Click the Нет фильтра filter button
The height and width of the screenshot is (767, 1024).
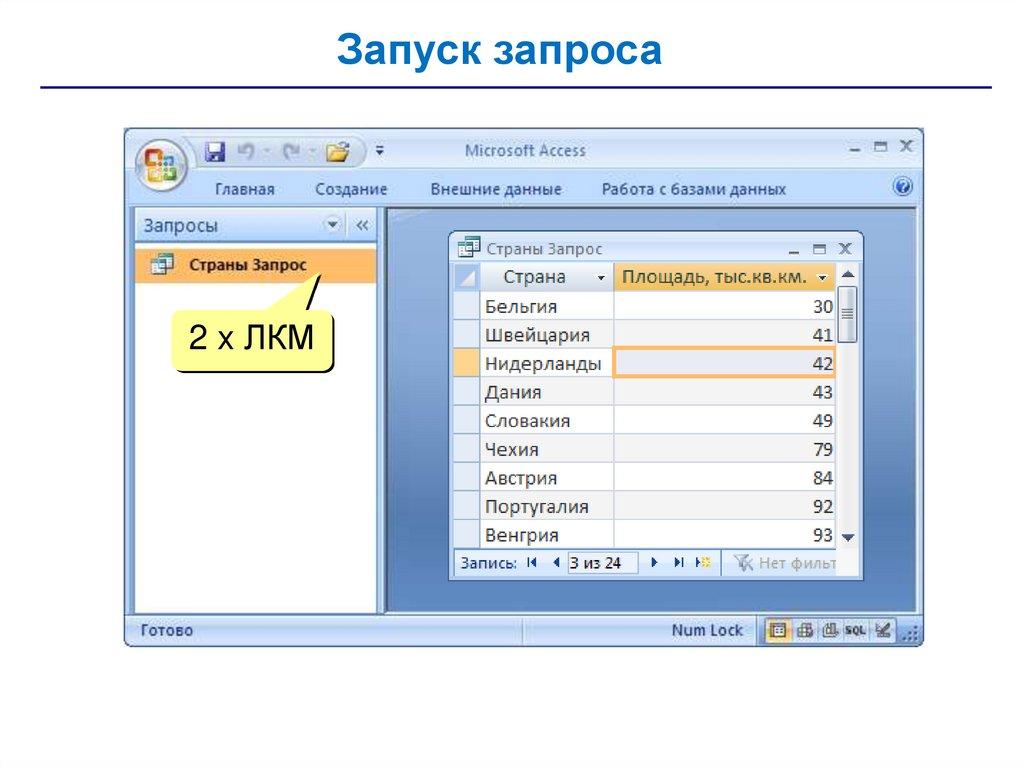pos(784,563)
